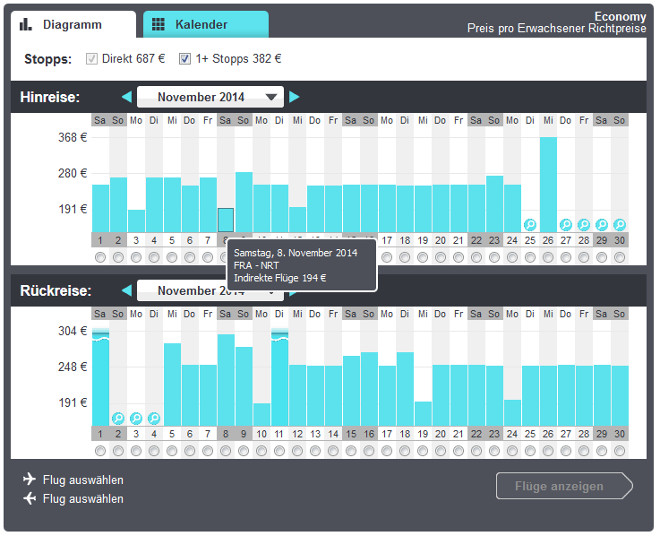Screen dimensions: 660x536
Task: Go to next month for Rückreise
Action: pyautogui.click(x=295, y=291)
